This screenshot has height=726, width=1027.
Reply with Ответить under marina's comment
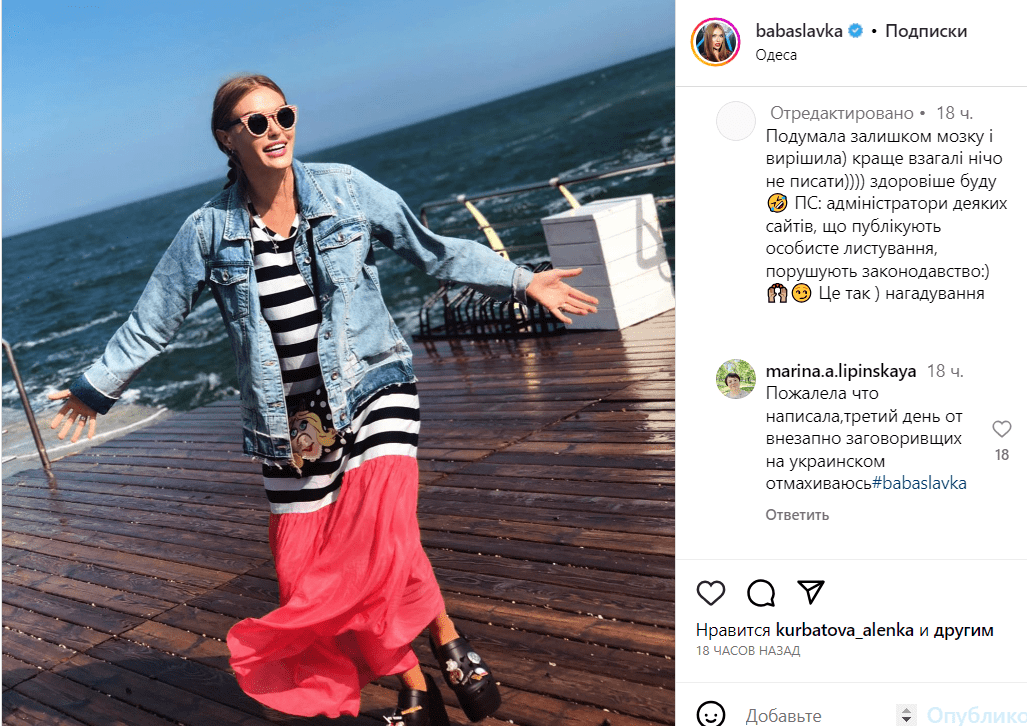[x=797, y=515]
